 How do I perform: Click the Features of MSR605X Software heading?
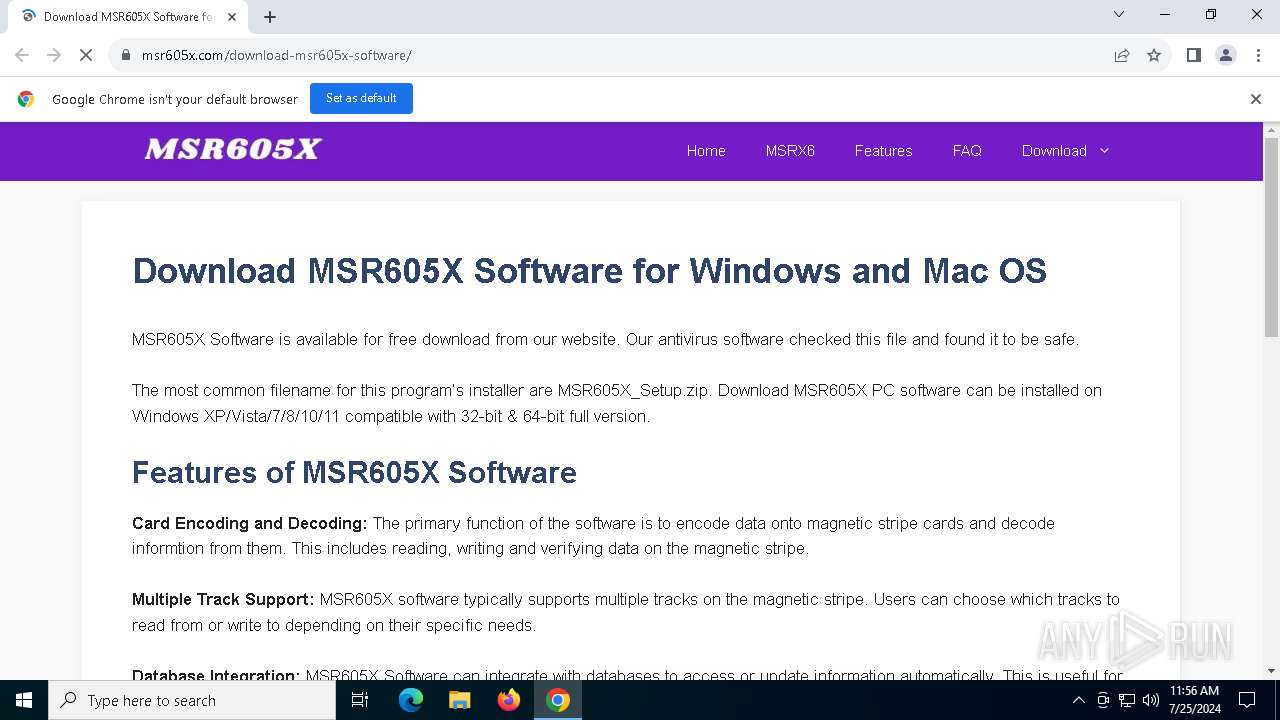(354, 472)
